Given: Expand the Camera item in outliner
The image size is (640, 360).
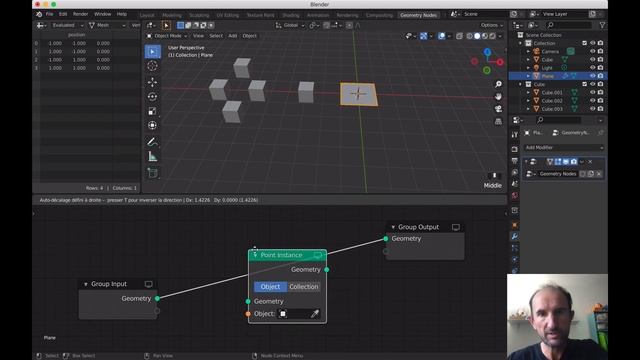Looking at the screenshot, I should coord(529,51).
